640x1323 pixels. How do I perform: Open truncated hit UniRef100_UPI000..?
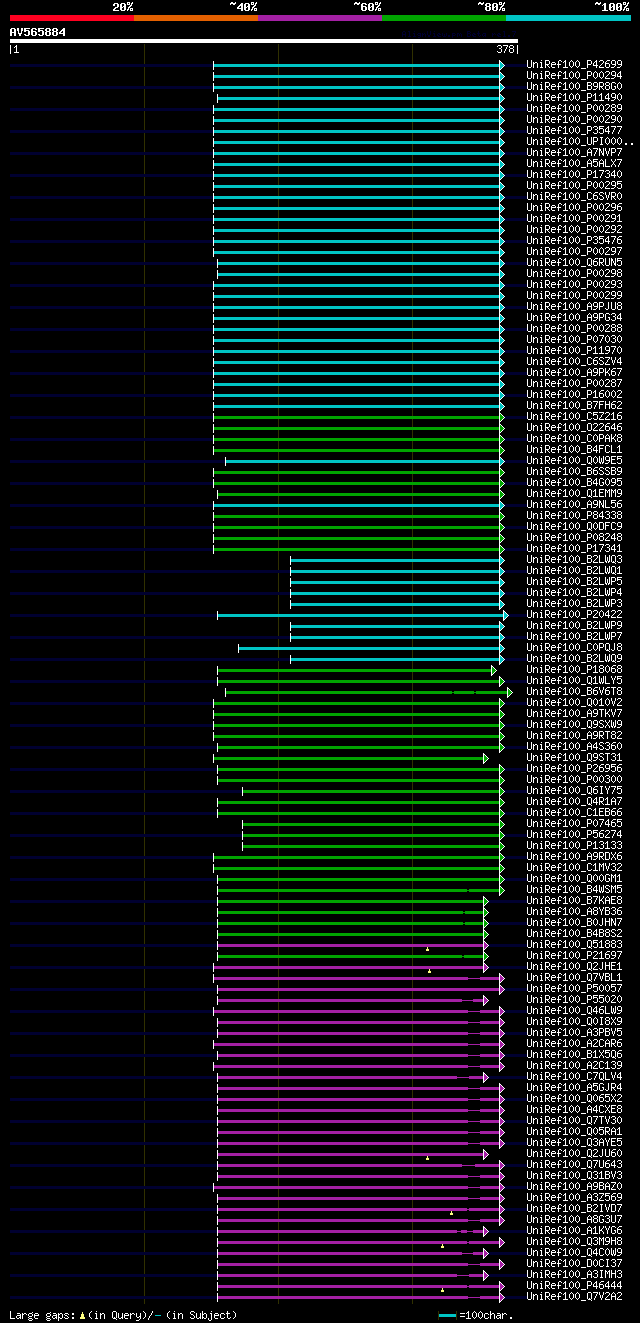point(580,141)
